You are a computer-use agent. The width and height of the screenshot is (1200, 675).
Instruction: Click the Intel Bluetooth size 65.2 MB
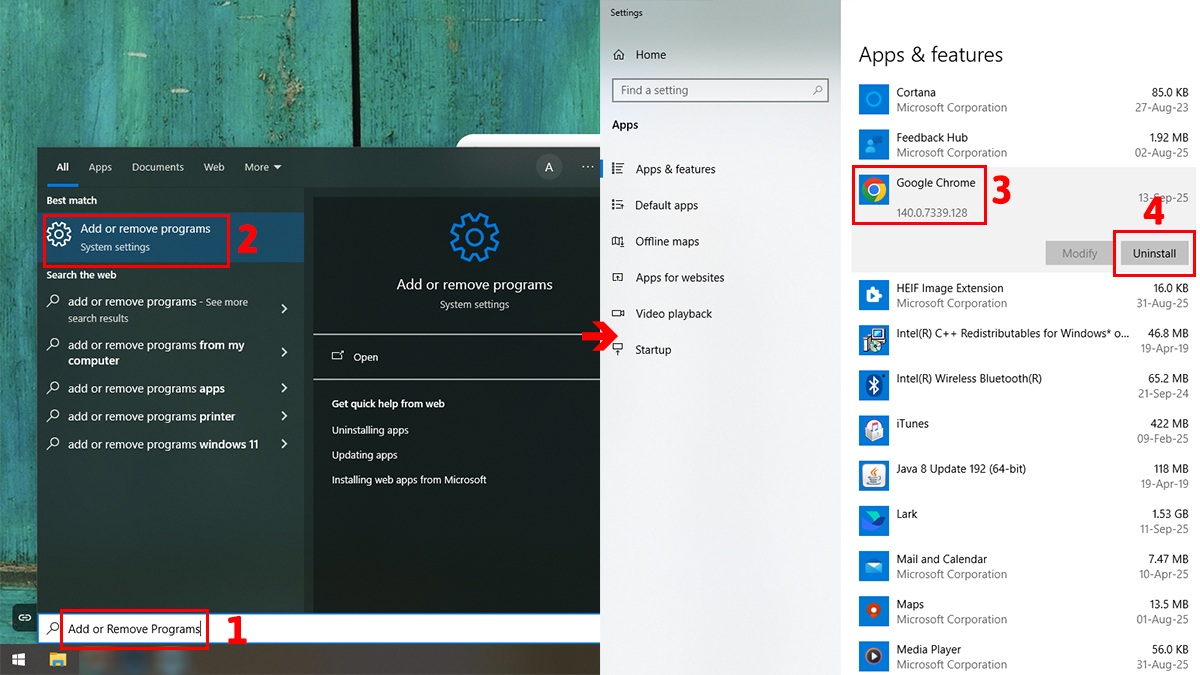click(x=1168, y=379)
